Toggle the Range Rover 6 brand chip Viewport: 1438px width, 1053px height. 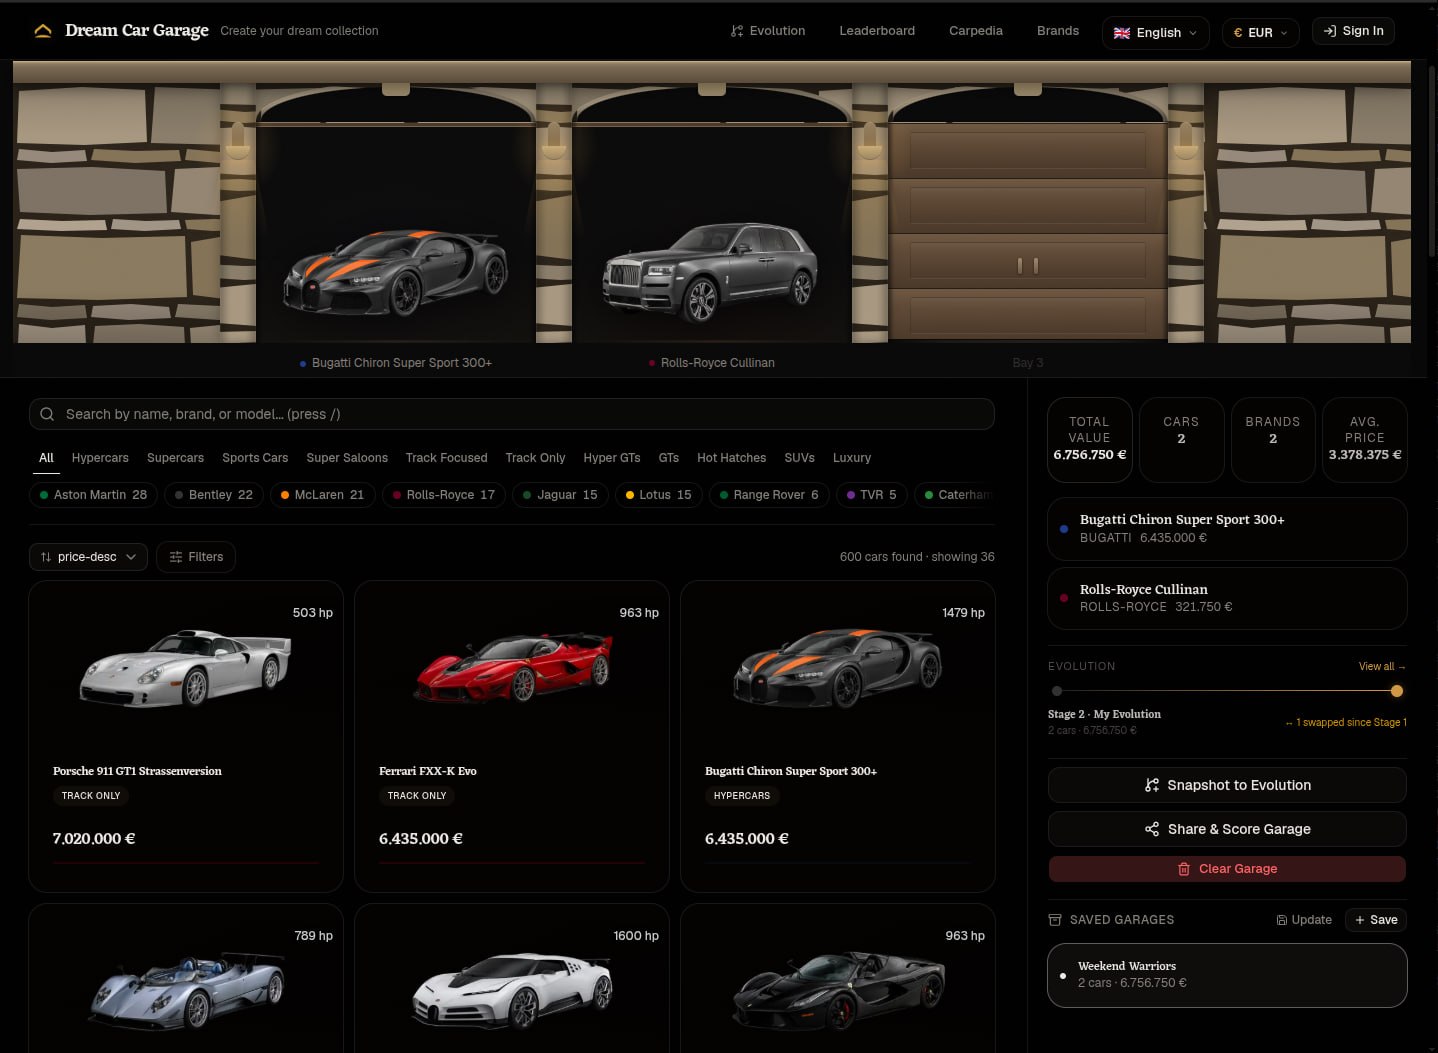[x=769, y=495]
